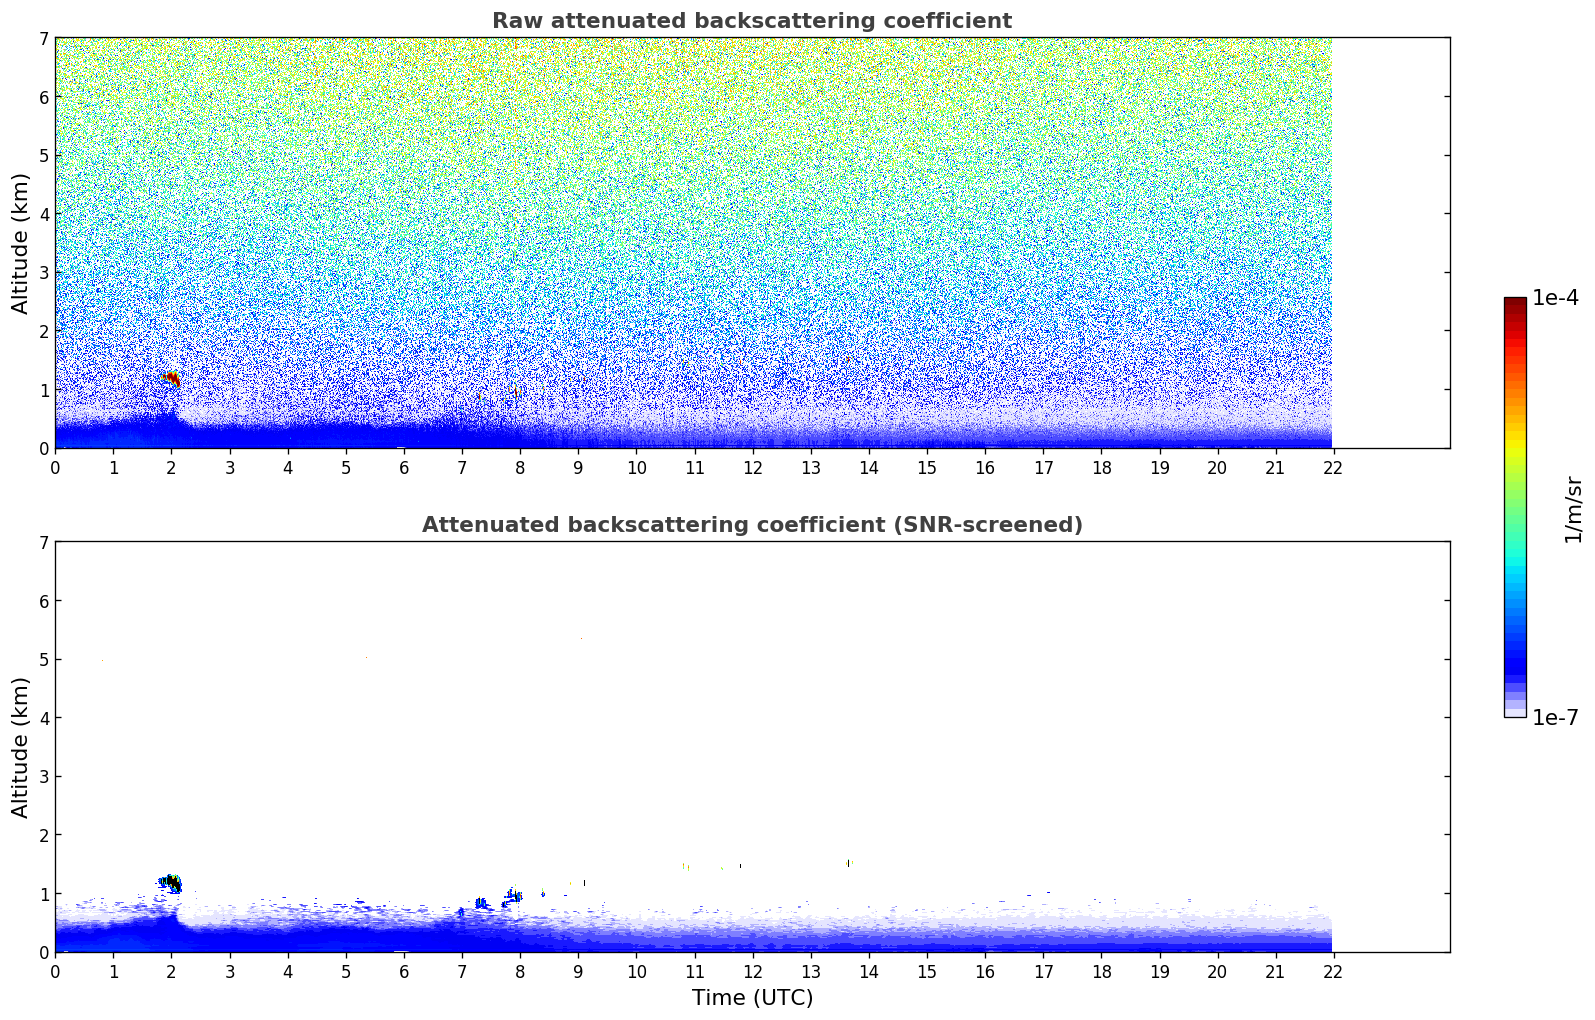This screenshot has height=1020, width=1595.
Task: Click the red cloud blob near 2 UTC in Raw plot
Action: (x=172, y=378)
